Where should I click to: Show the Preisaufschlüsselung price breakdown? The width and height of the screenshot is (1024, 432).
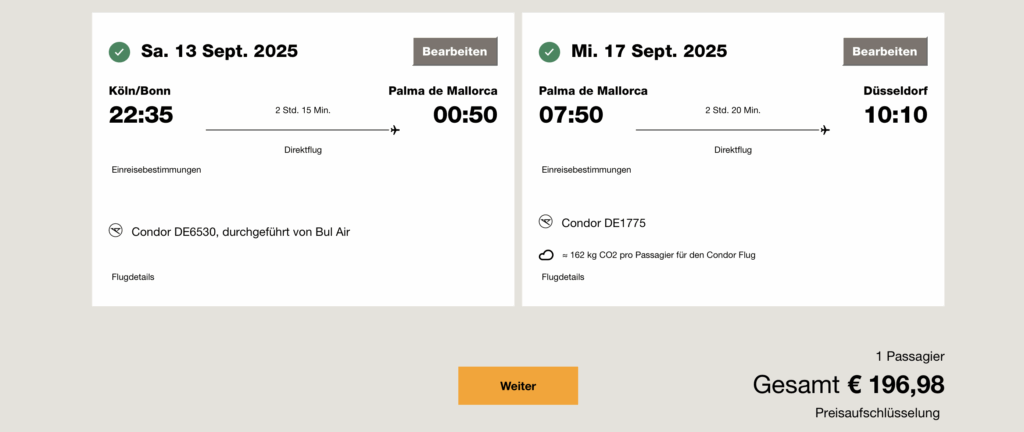pyautogui.click(x=878, y=413)
